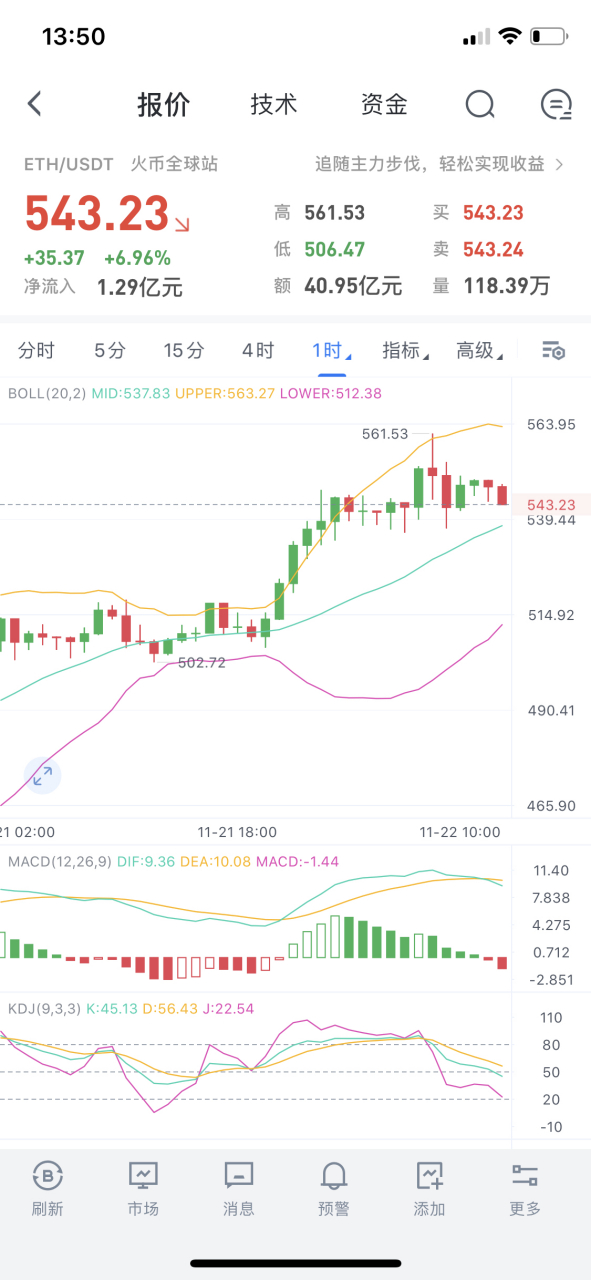Tap the +6.96% change percentage
591x1280 pixels.
(137, 258)
